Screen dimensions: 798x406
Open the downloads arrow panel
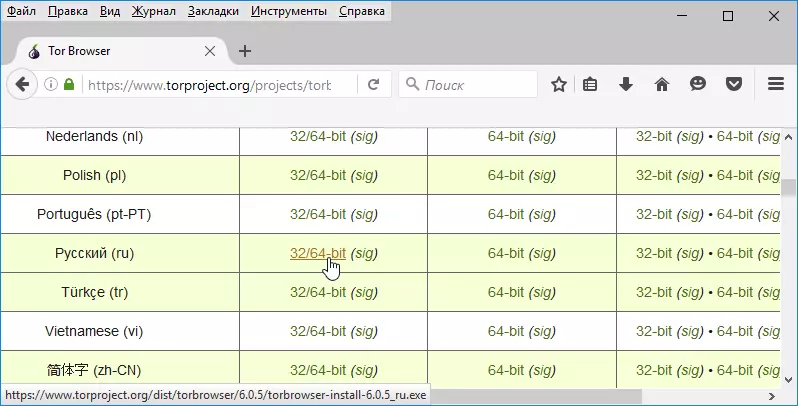(626, 85)
